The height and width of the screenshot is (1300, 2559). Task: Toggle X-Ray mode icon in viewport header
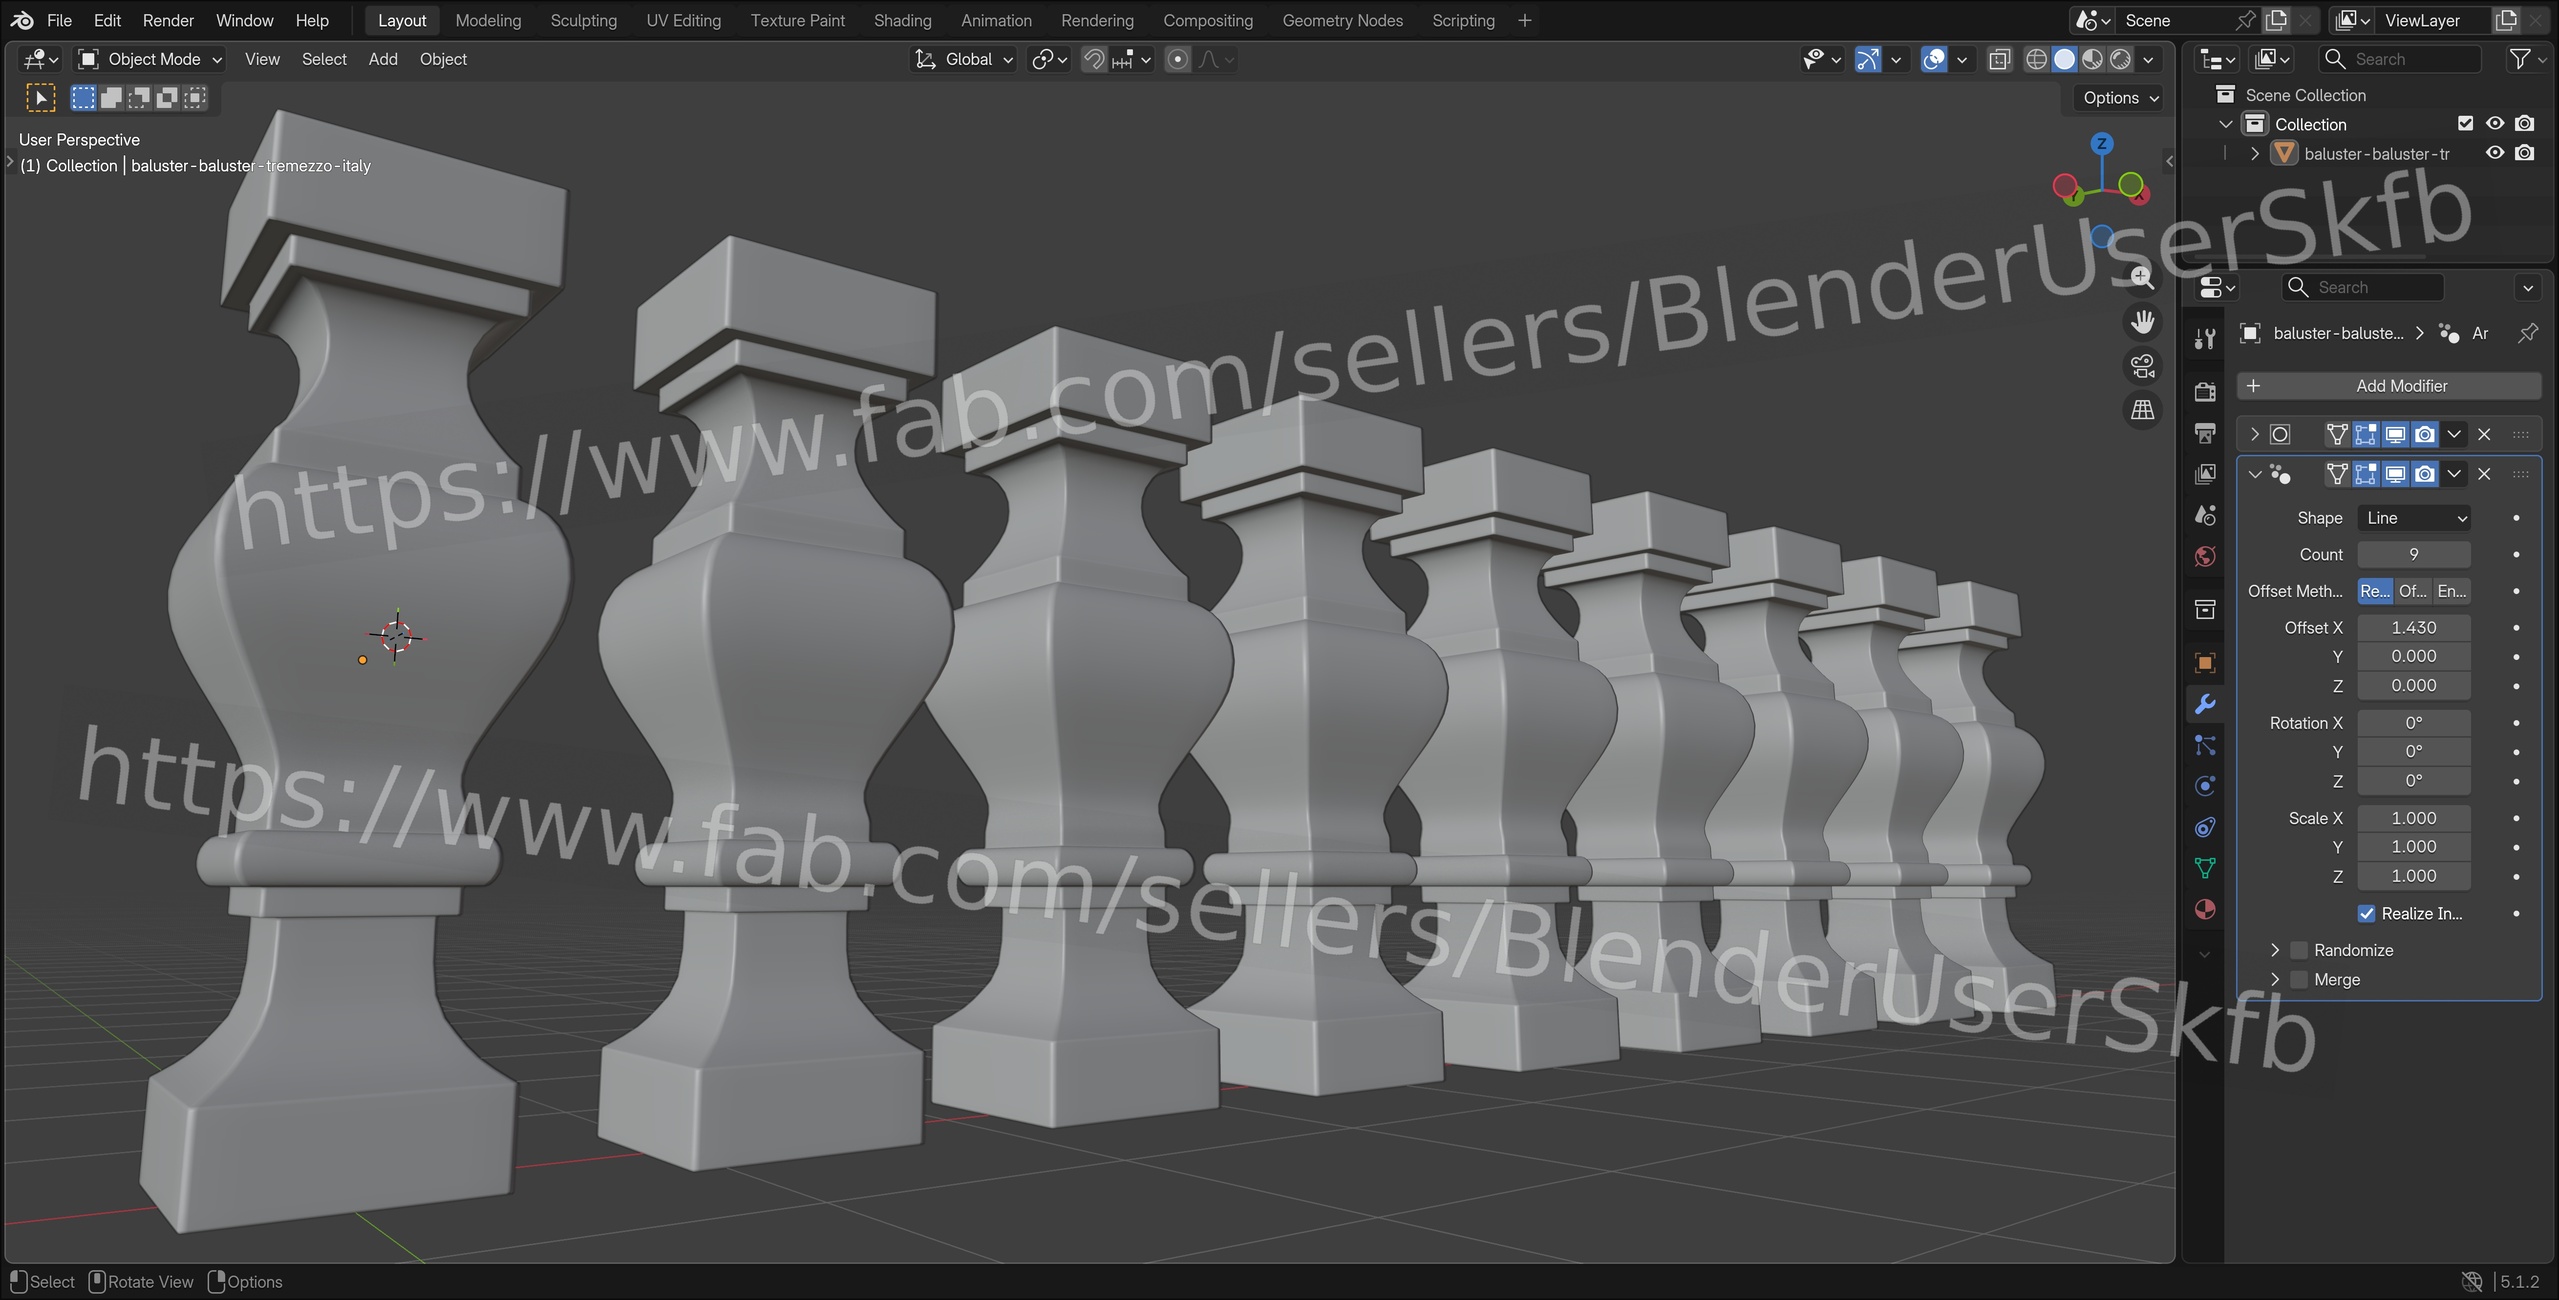[x=1999, y=60]
